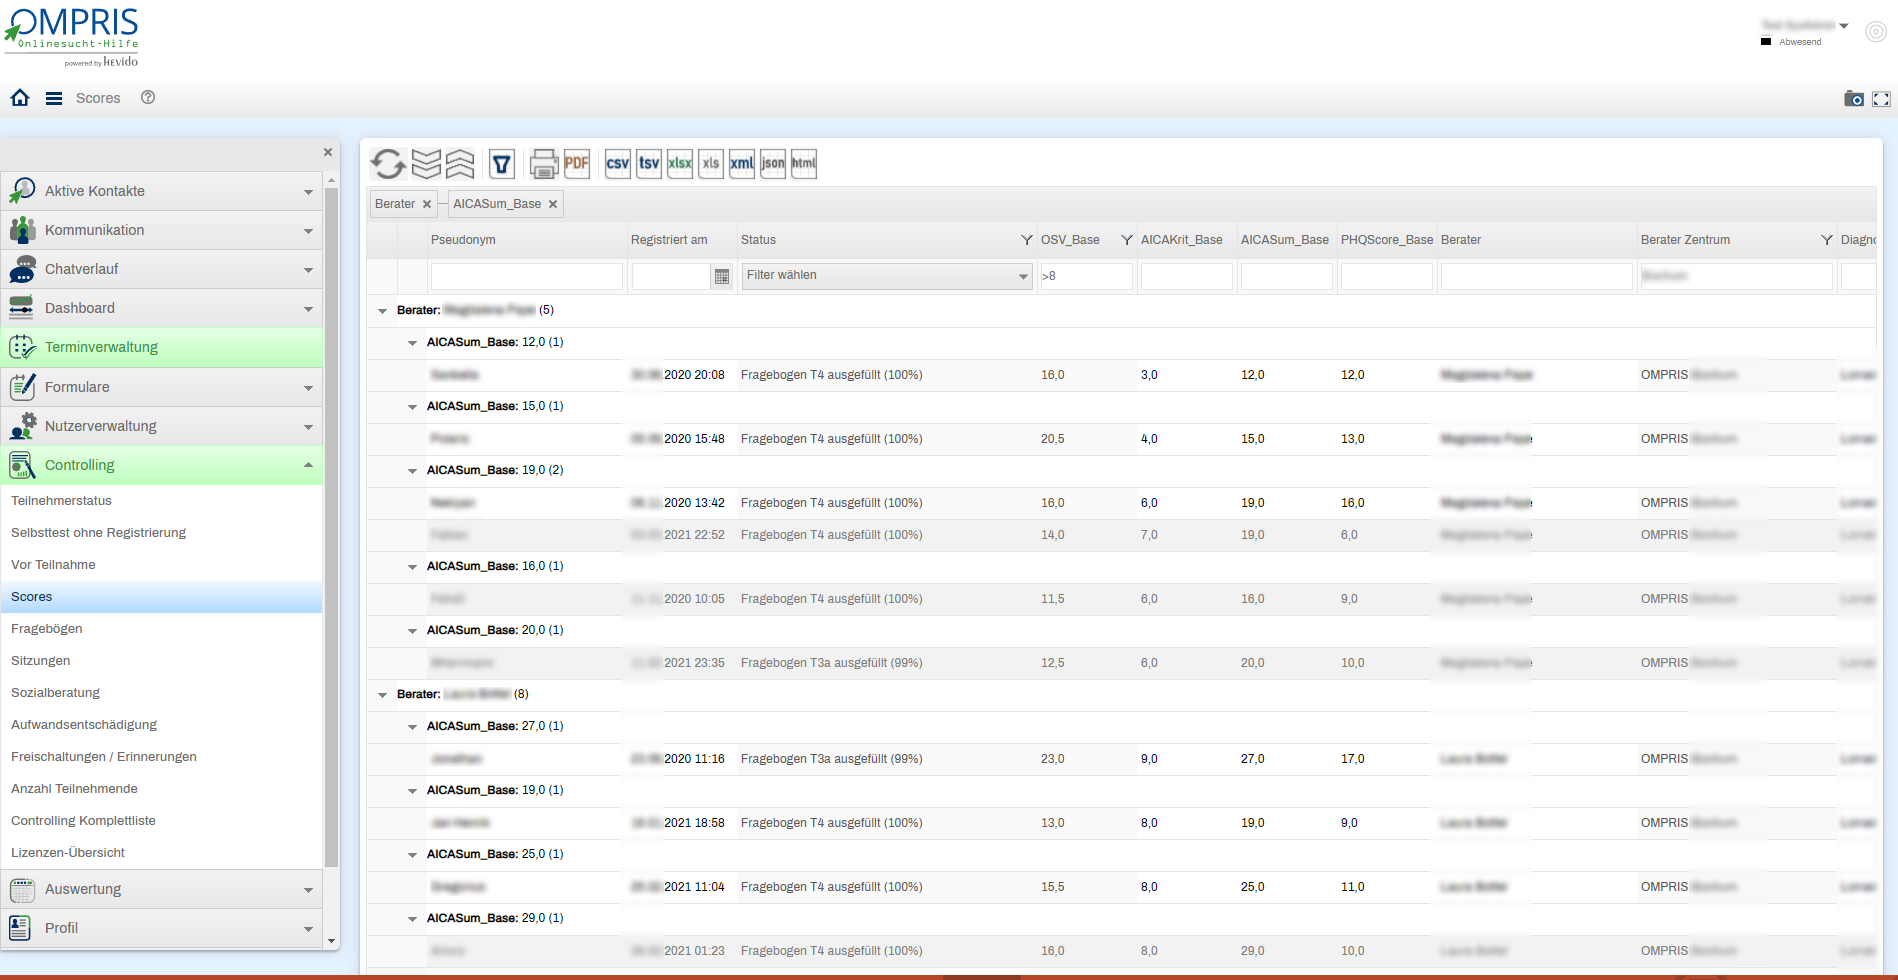1898x980 pixels.
Task: Collapse the second Berater group (8)
Action: (x=382, y=695)
